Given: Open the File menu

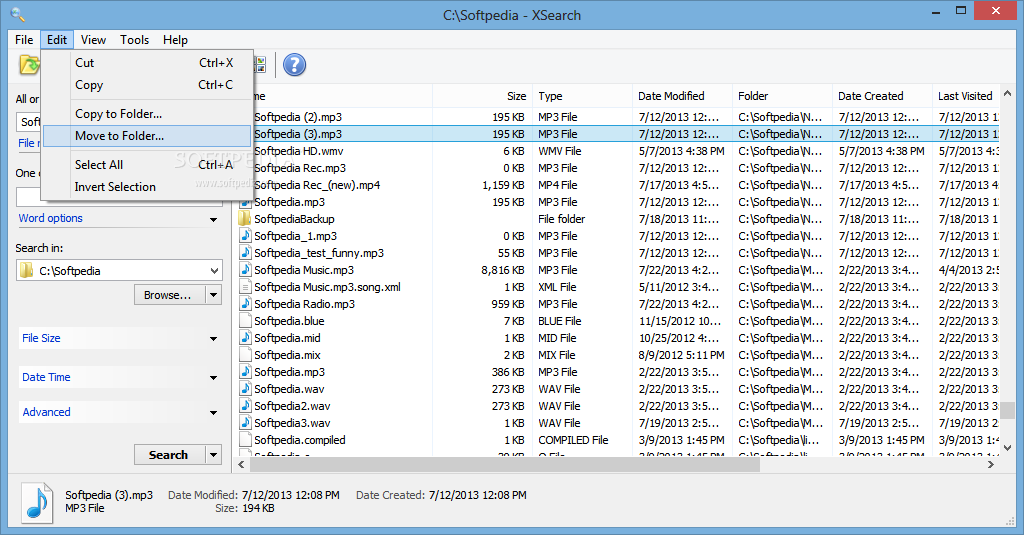Looking at the screenshot, I should [x=24, y=40].
